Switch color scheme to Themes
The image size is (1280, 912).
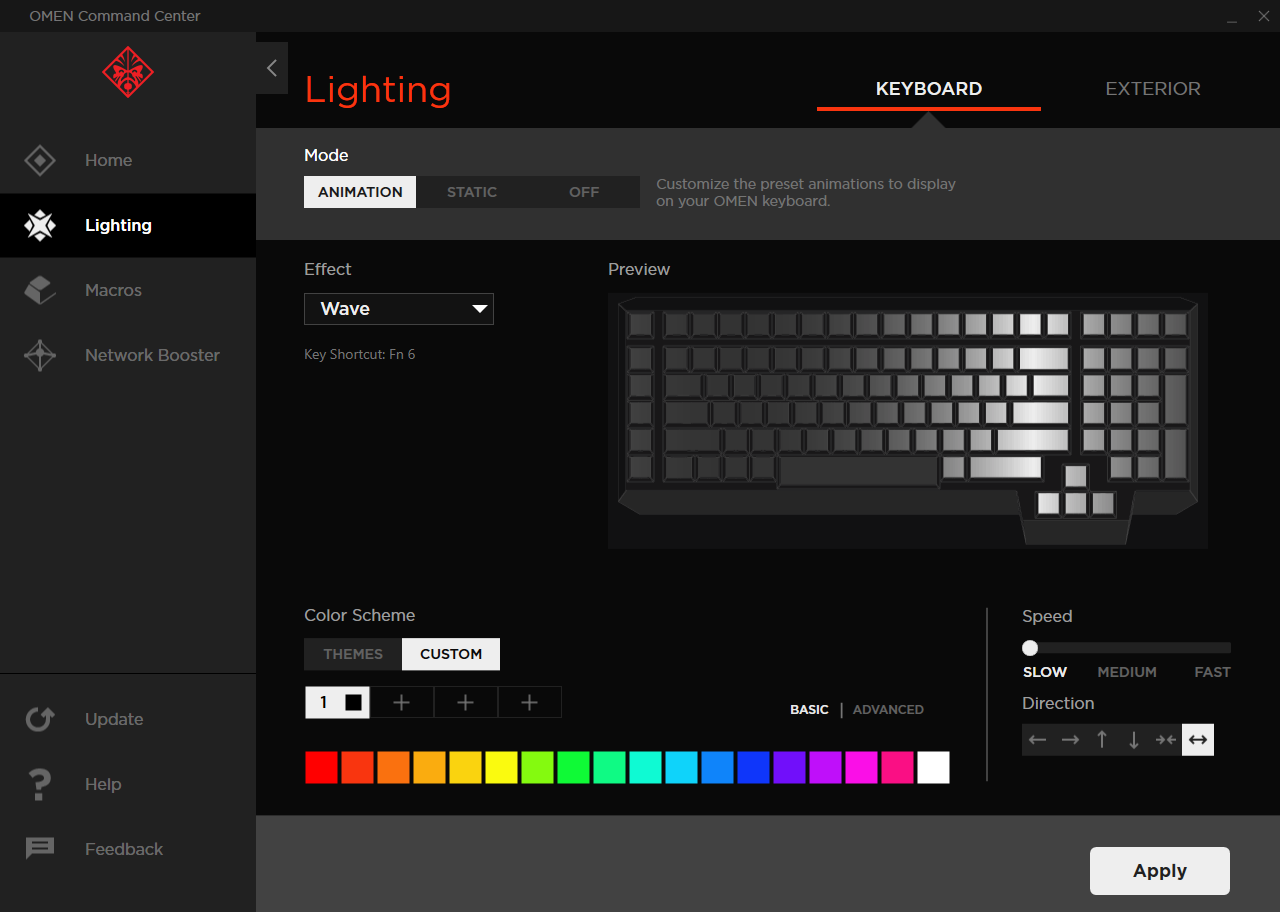pos(353,654)
